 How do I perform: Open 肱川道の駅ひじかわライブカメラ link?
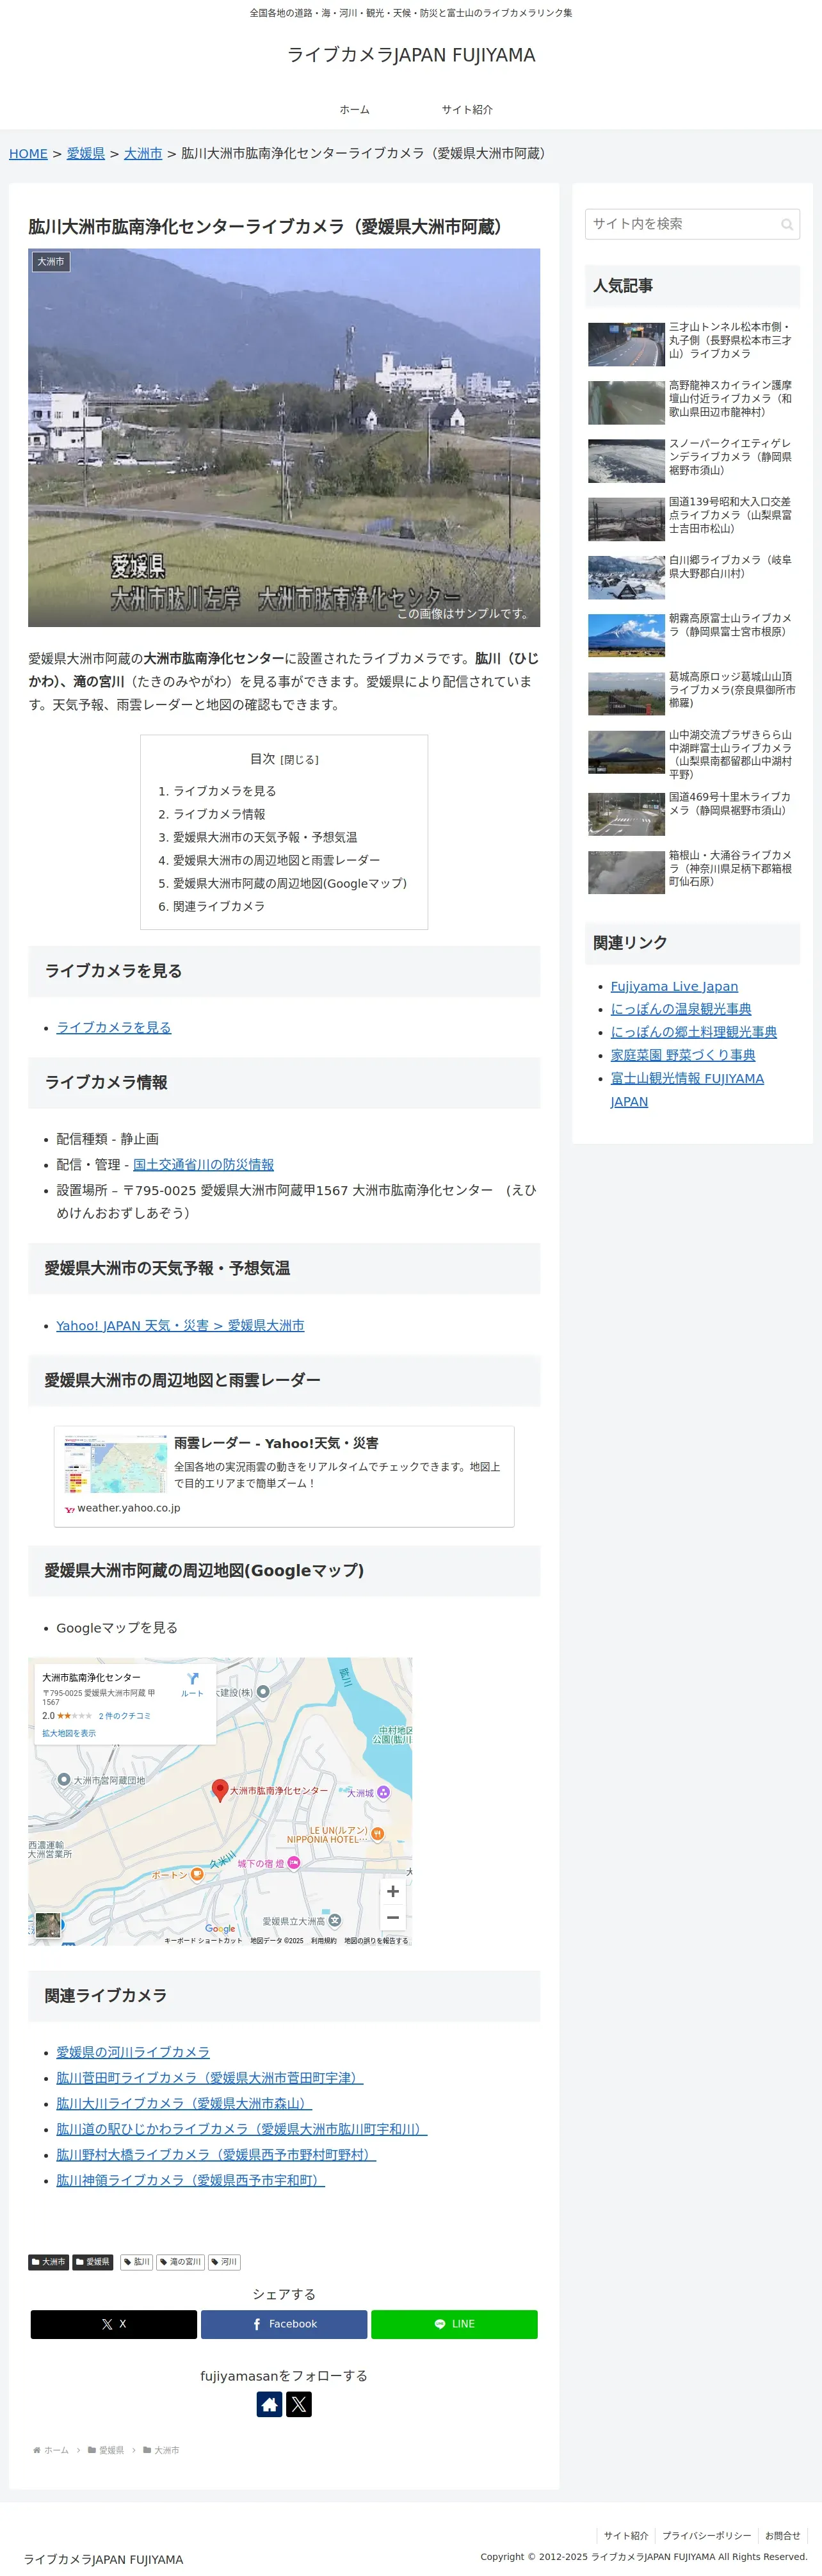tap(242, 2129)
